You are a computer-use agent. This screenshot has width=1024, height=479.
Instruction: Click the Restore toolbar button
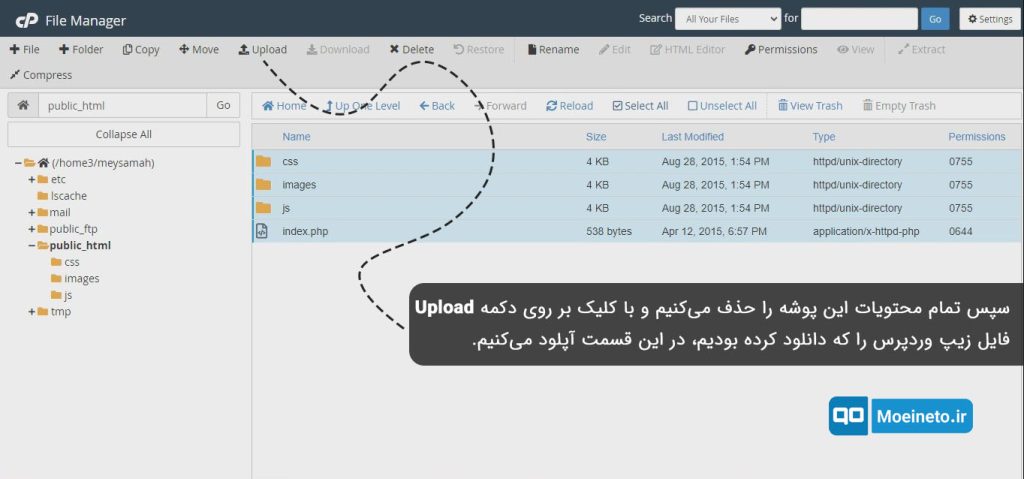(479, 50)
